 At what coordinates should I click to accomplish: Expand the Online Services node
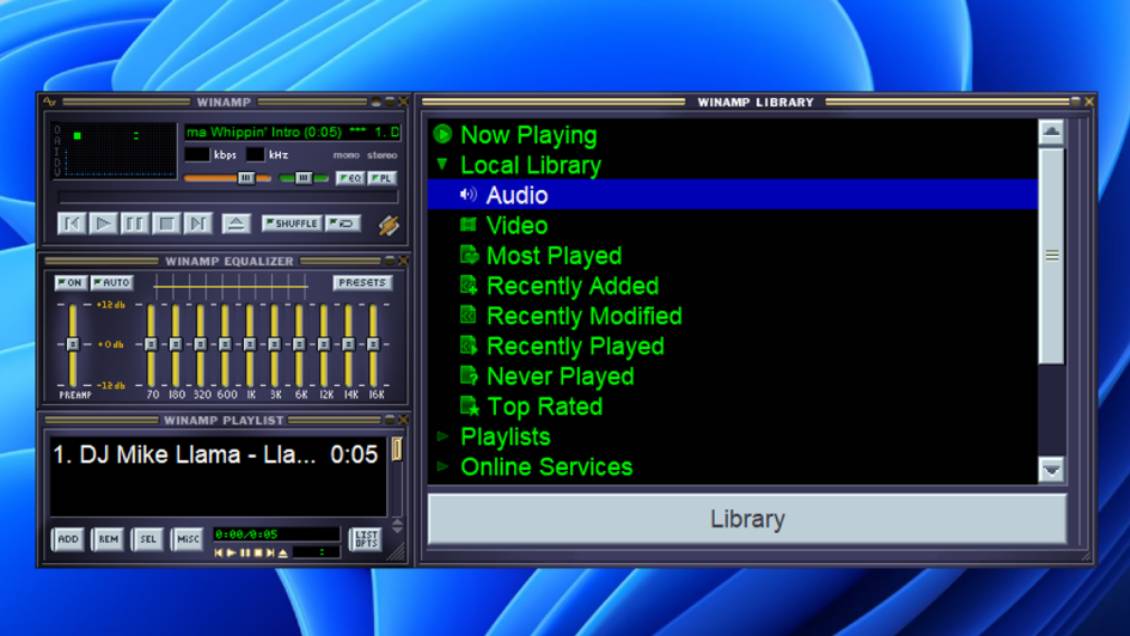click(442, 467)
